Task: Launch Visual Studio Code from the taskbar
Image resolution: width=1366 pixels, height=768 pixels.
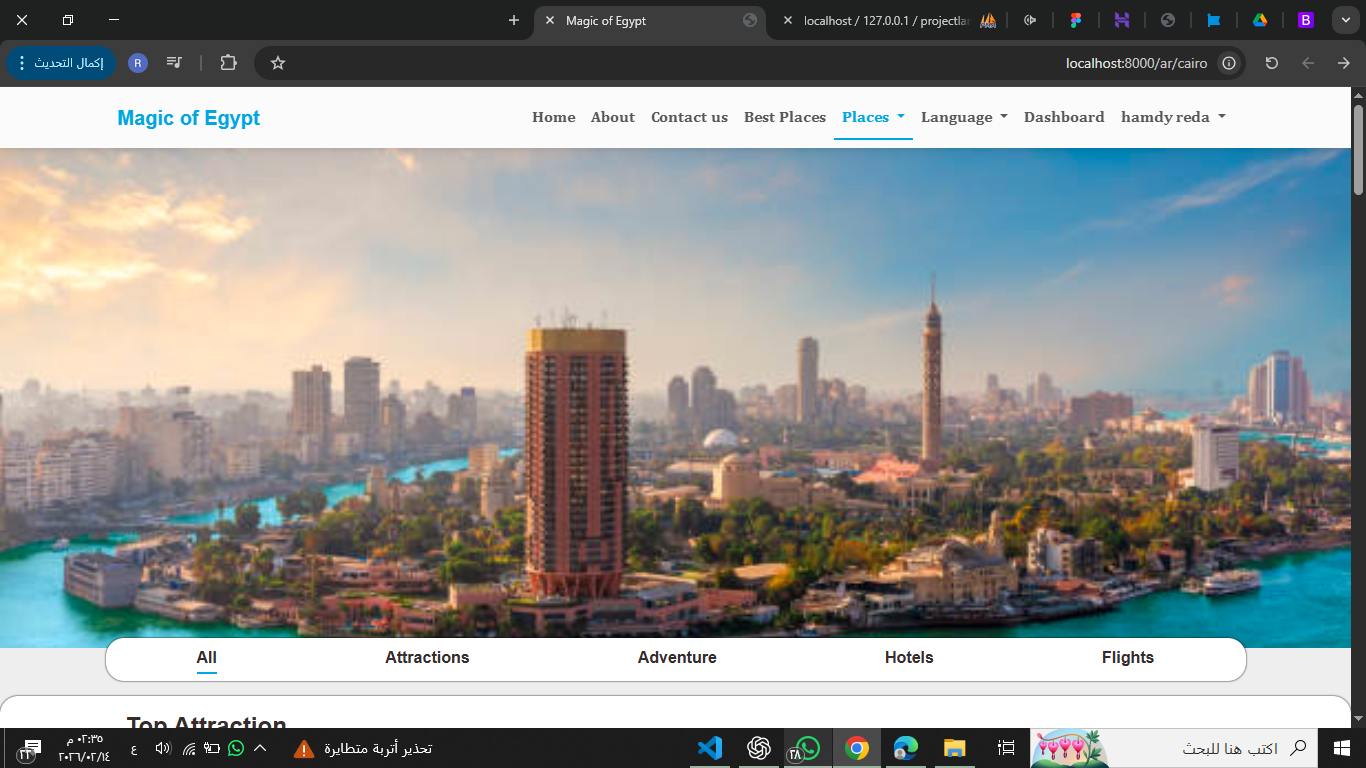Action: tap(710, 748)
